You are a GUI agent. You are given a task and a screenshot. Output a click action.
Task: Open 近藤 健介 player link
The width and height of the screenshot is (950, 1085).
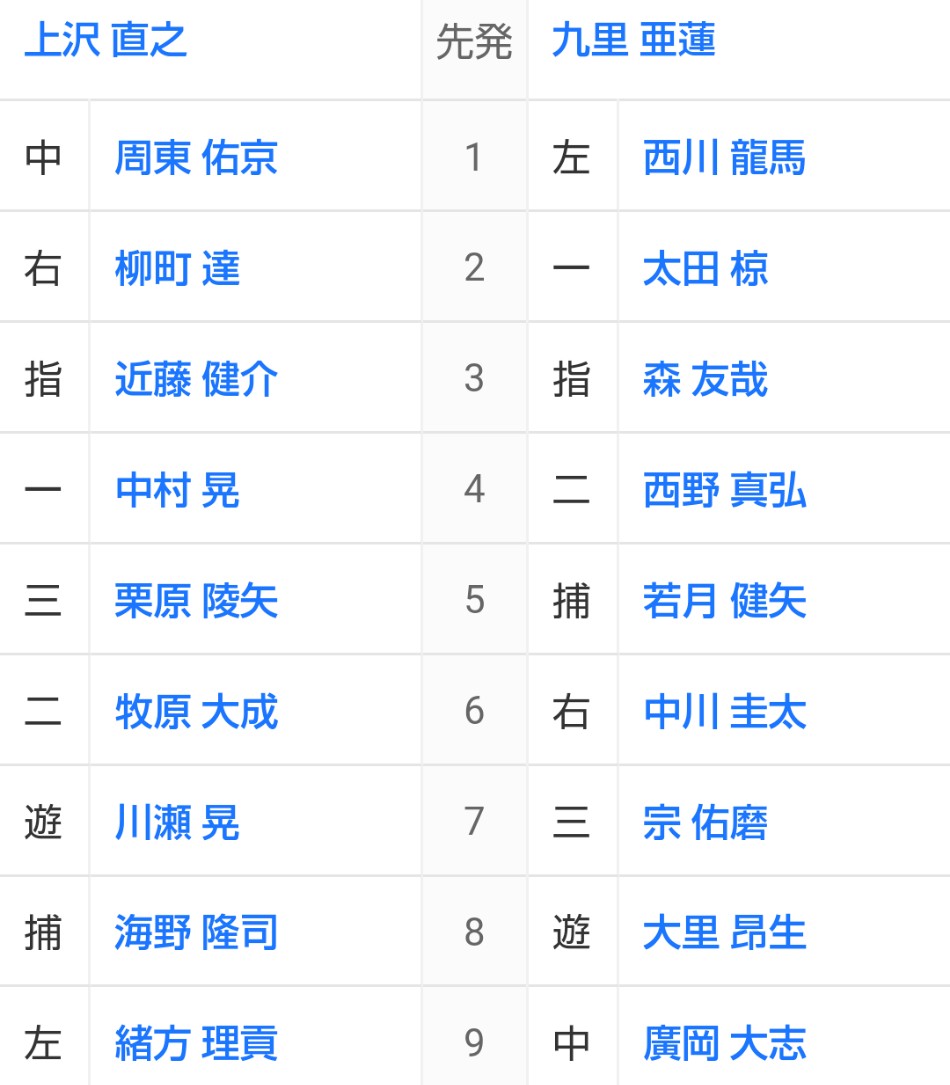pyautogui.click(x=196, y=380)
